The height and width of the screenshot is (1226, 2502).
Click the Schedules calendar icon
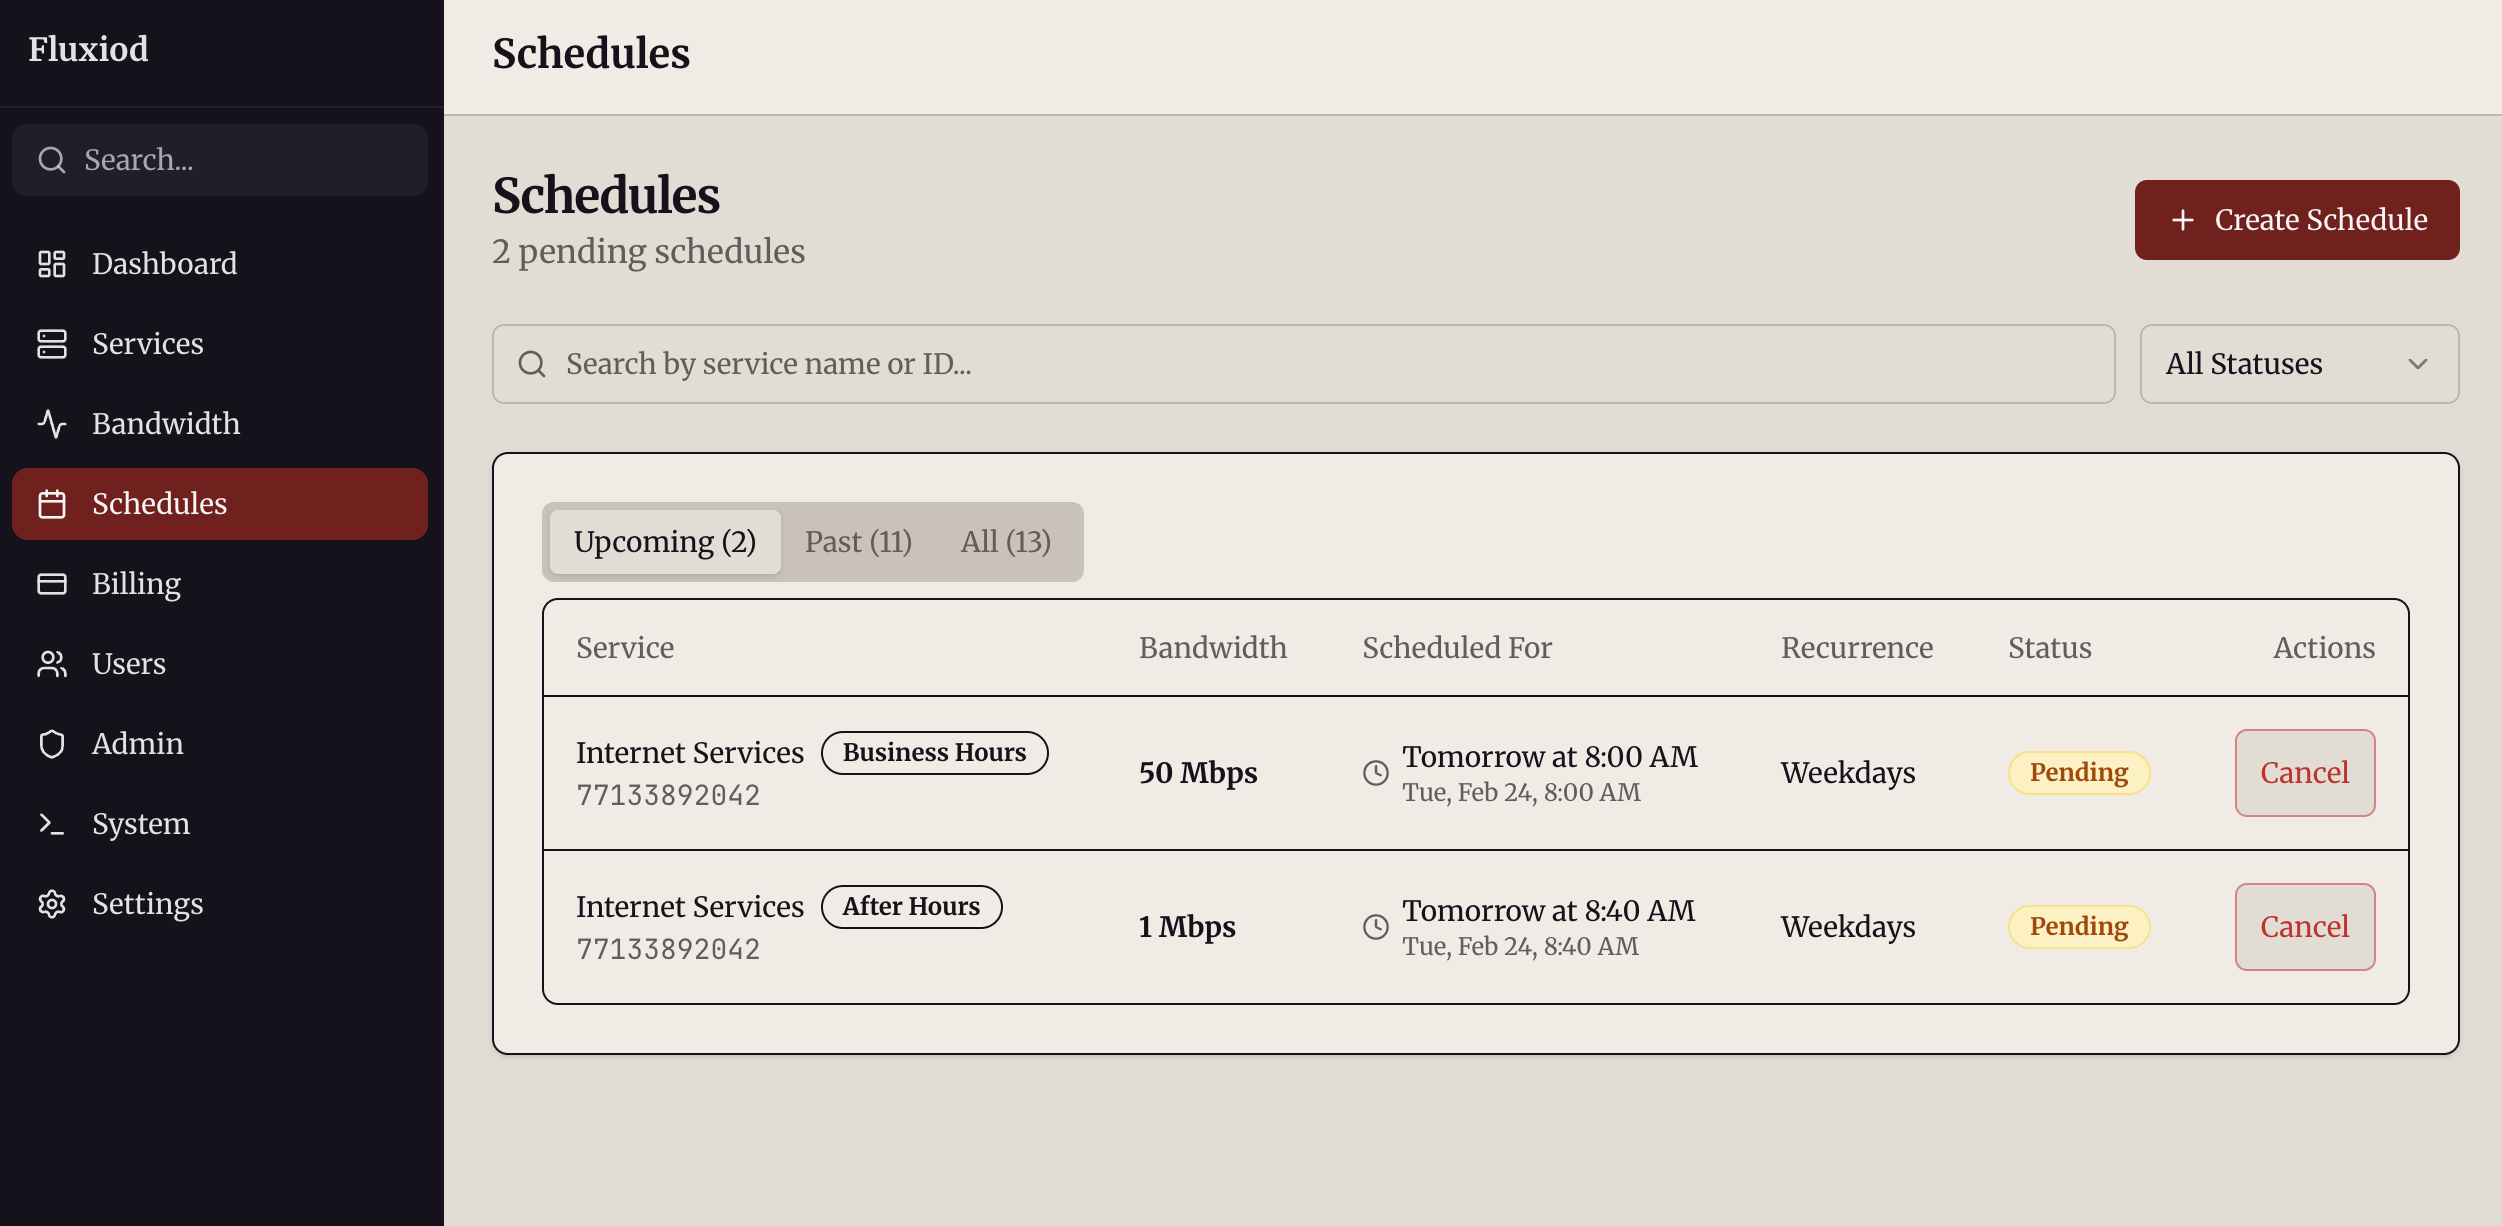[x=52, y=503]
